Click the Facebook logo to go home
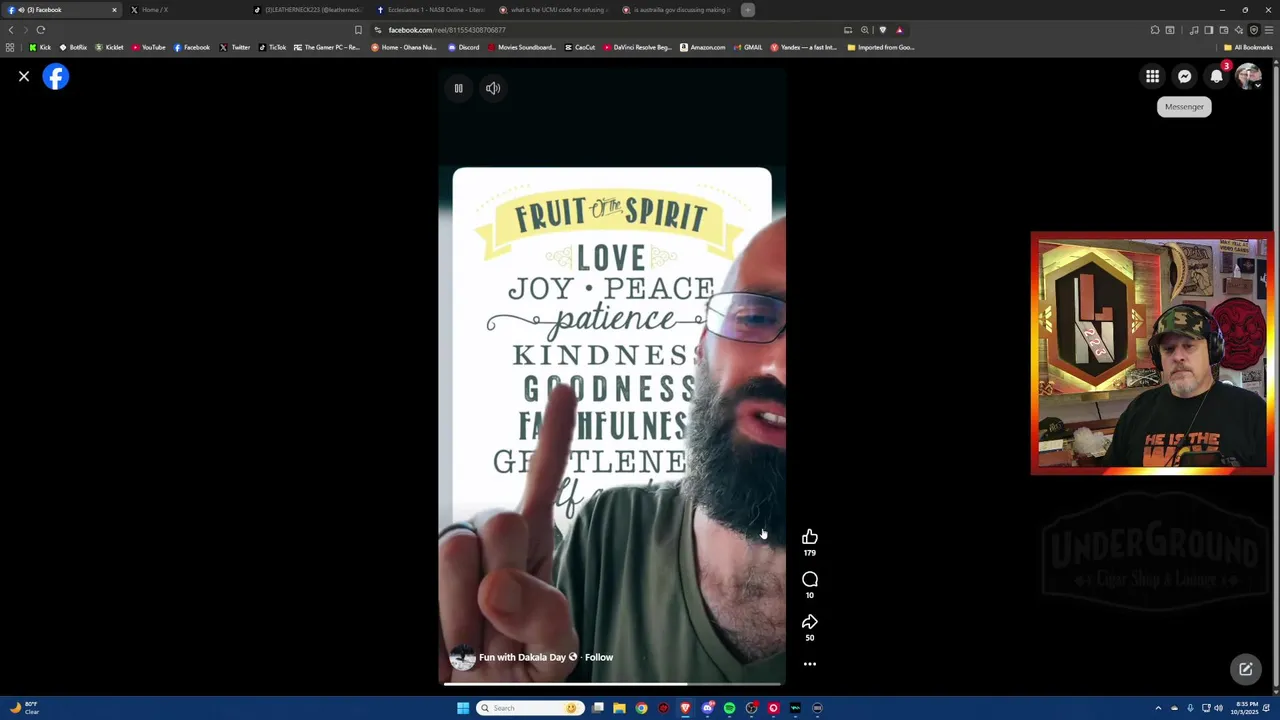 point(56,76)
